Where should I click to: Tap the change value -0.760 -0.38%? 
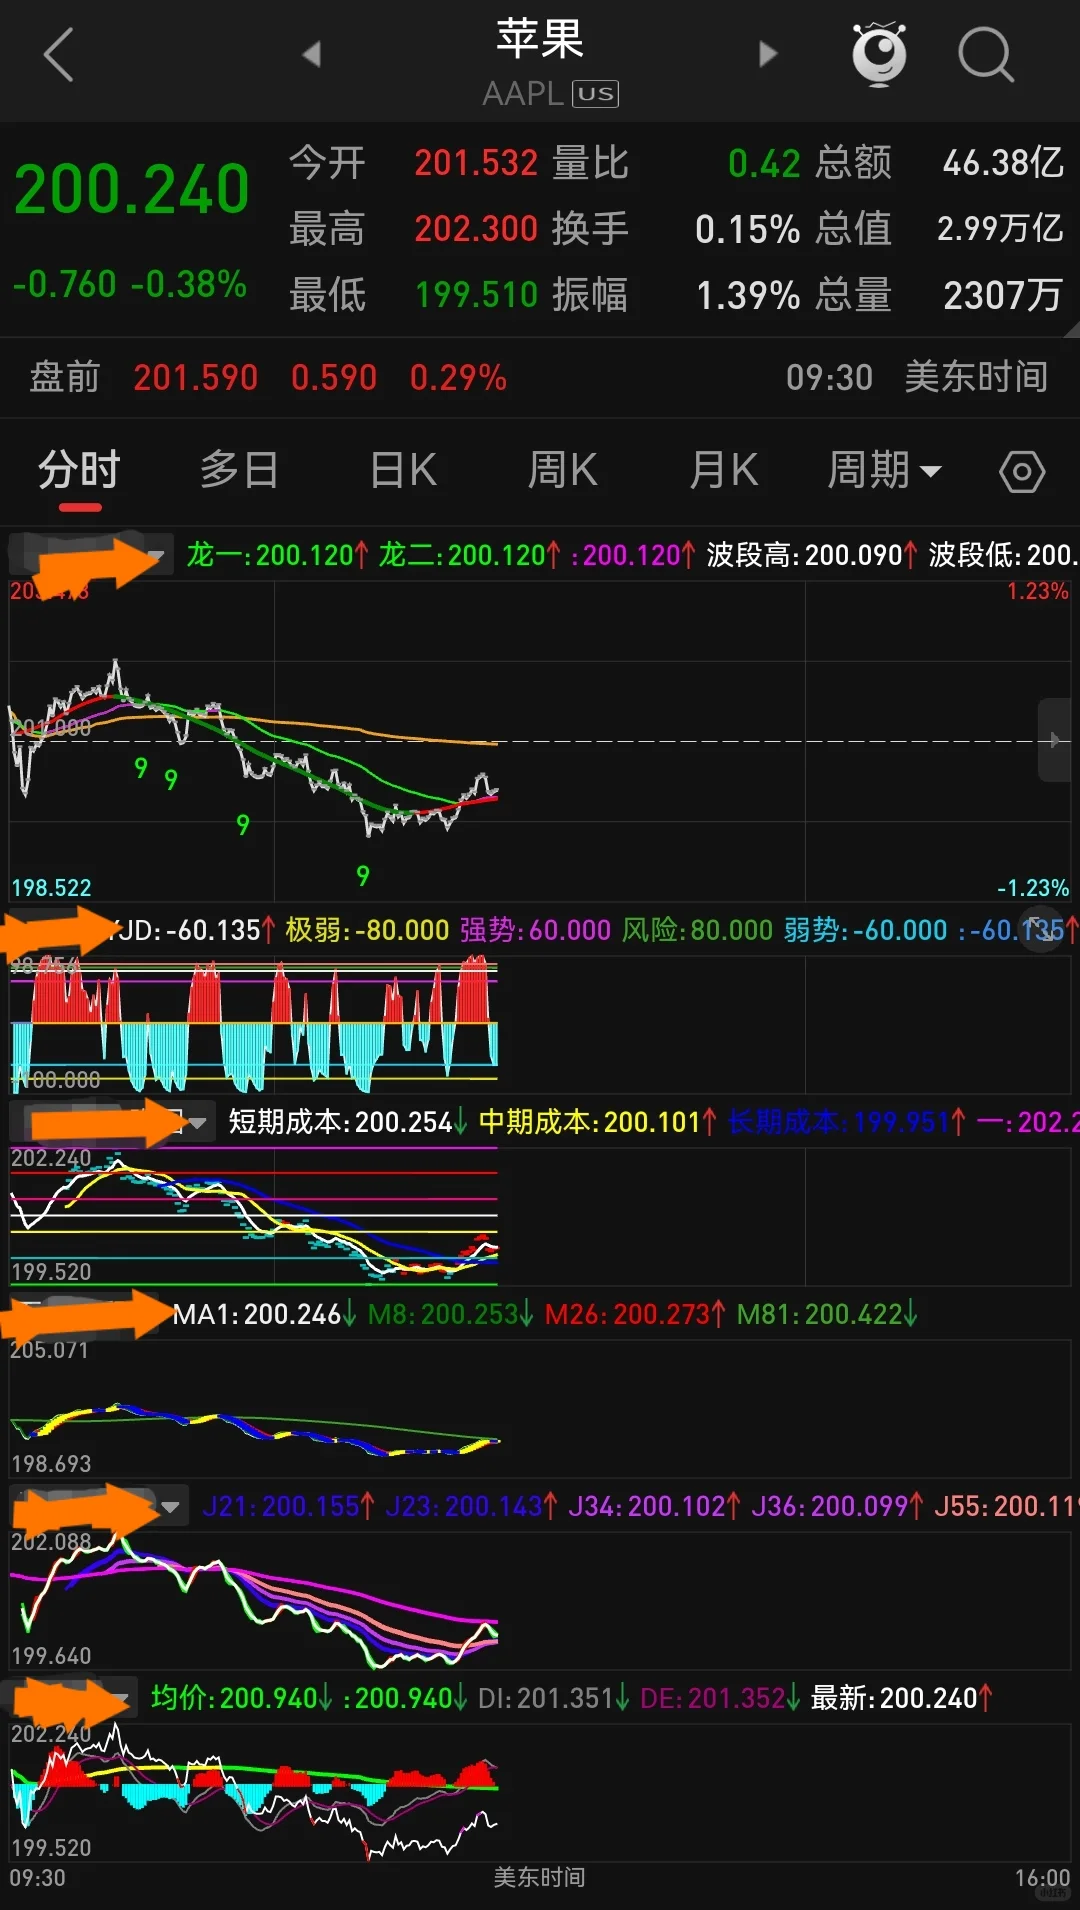pyautogui.click(x=130, y=285)
